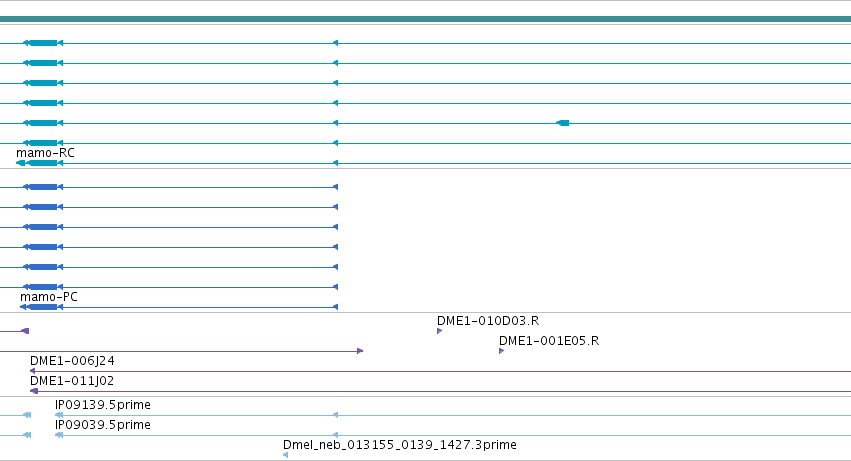Click the IP09139.5prime label
This screenshot has height=461, width=851.
tap(103, 405)
